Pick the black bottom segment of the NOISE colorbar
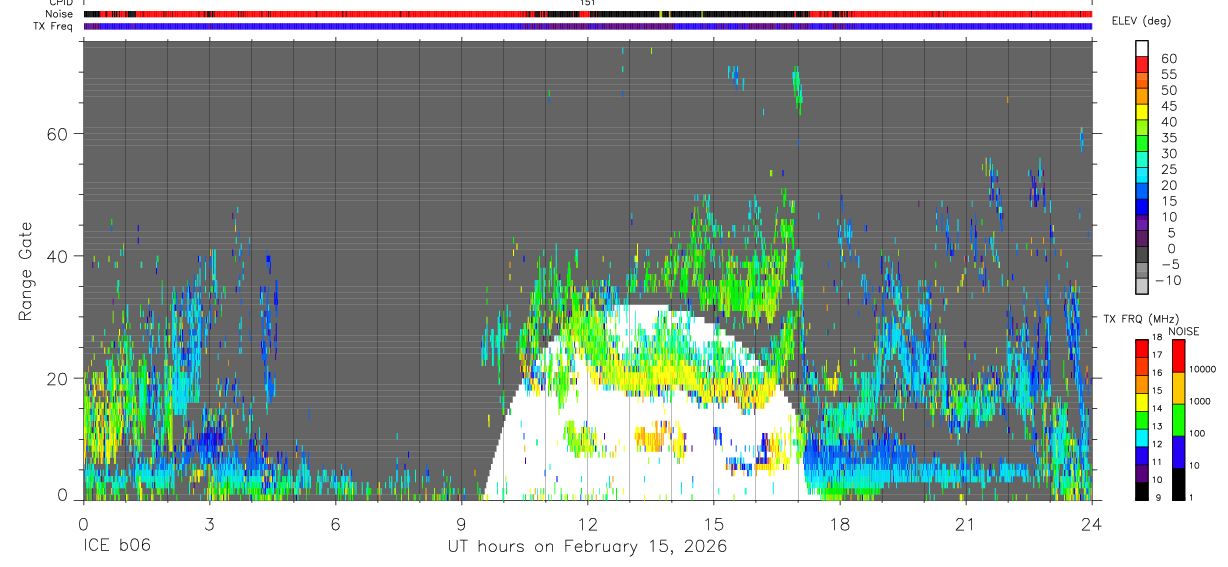This screenshot has width=1228, height=567. (1179, 484)
